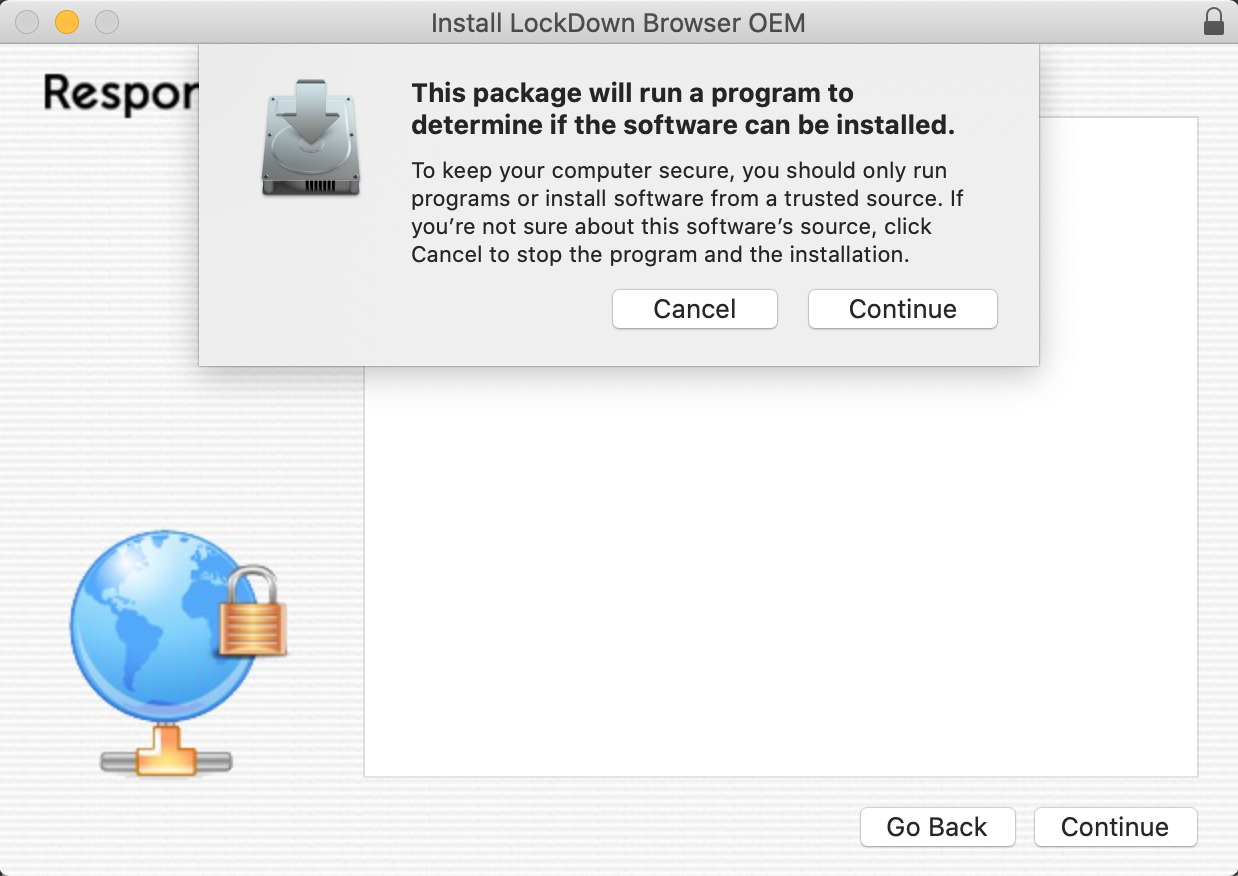Click the downward arrow on the installer drive icon
Viewport: 1238px width, 876px height.
click(311, 107)
